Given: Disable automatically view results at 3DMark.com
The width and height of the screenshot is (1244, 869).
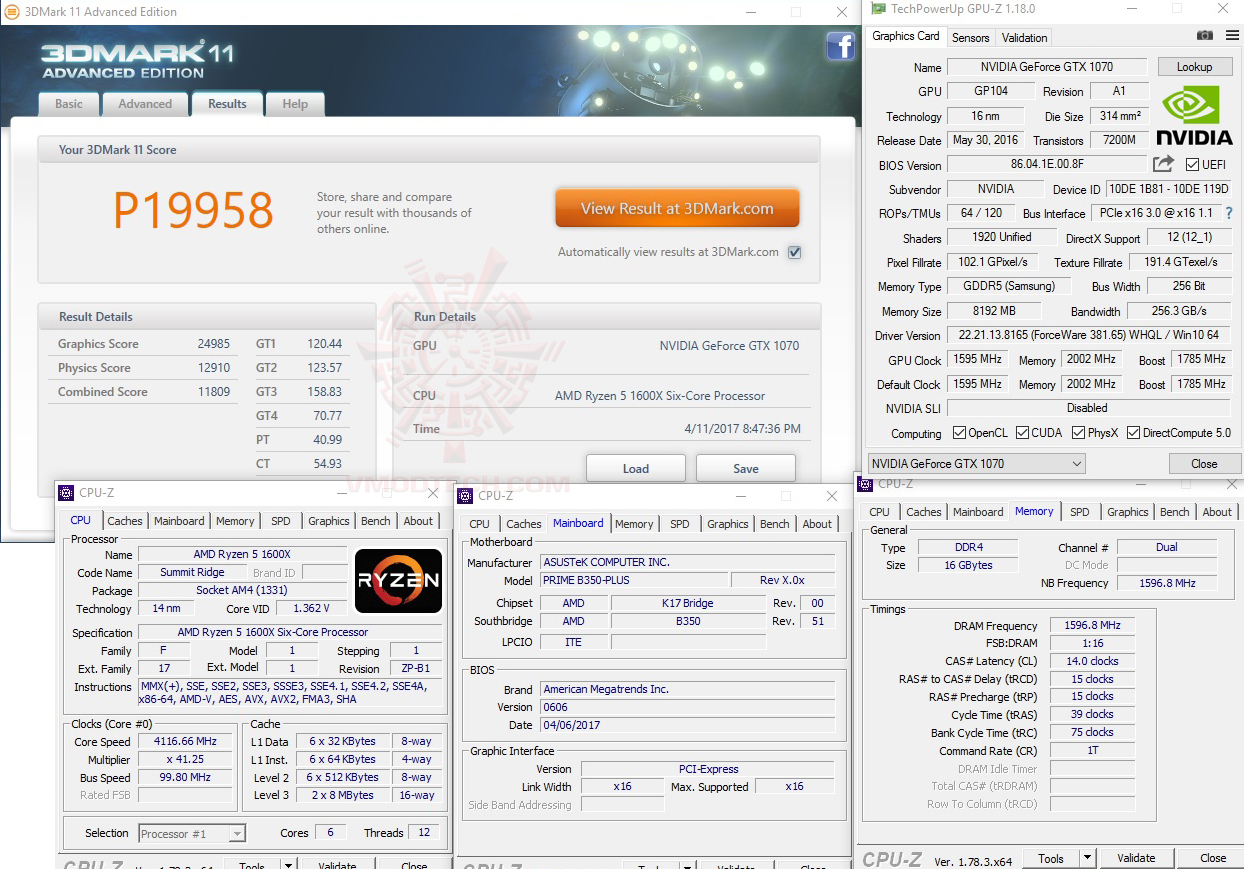Looking at the screenshot, I should (794, 252).
